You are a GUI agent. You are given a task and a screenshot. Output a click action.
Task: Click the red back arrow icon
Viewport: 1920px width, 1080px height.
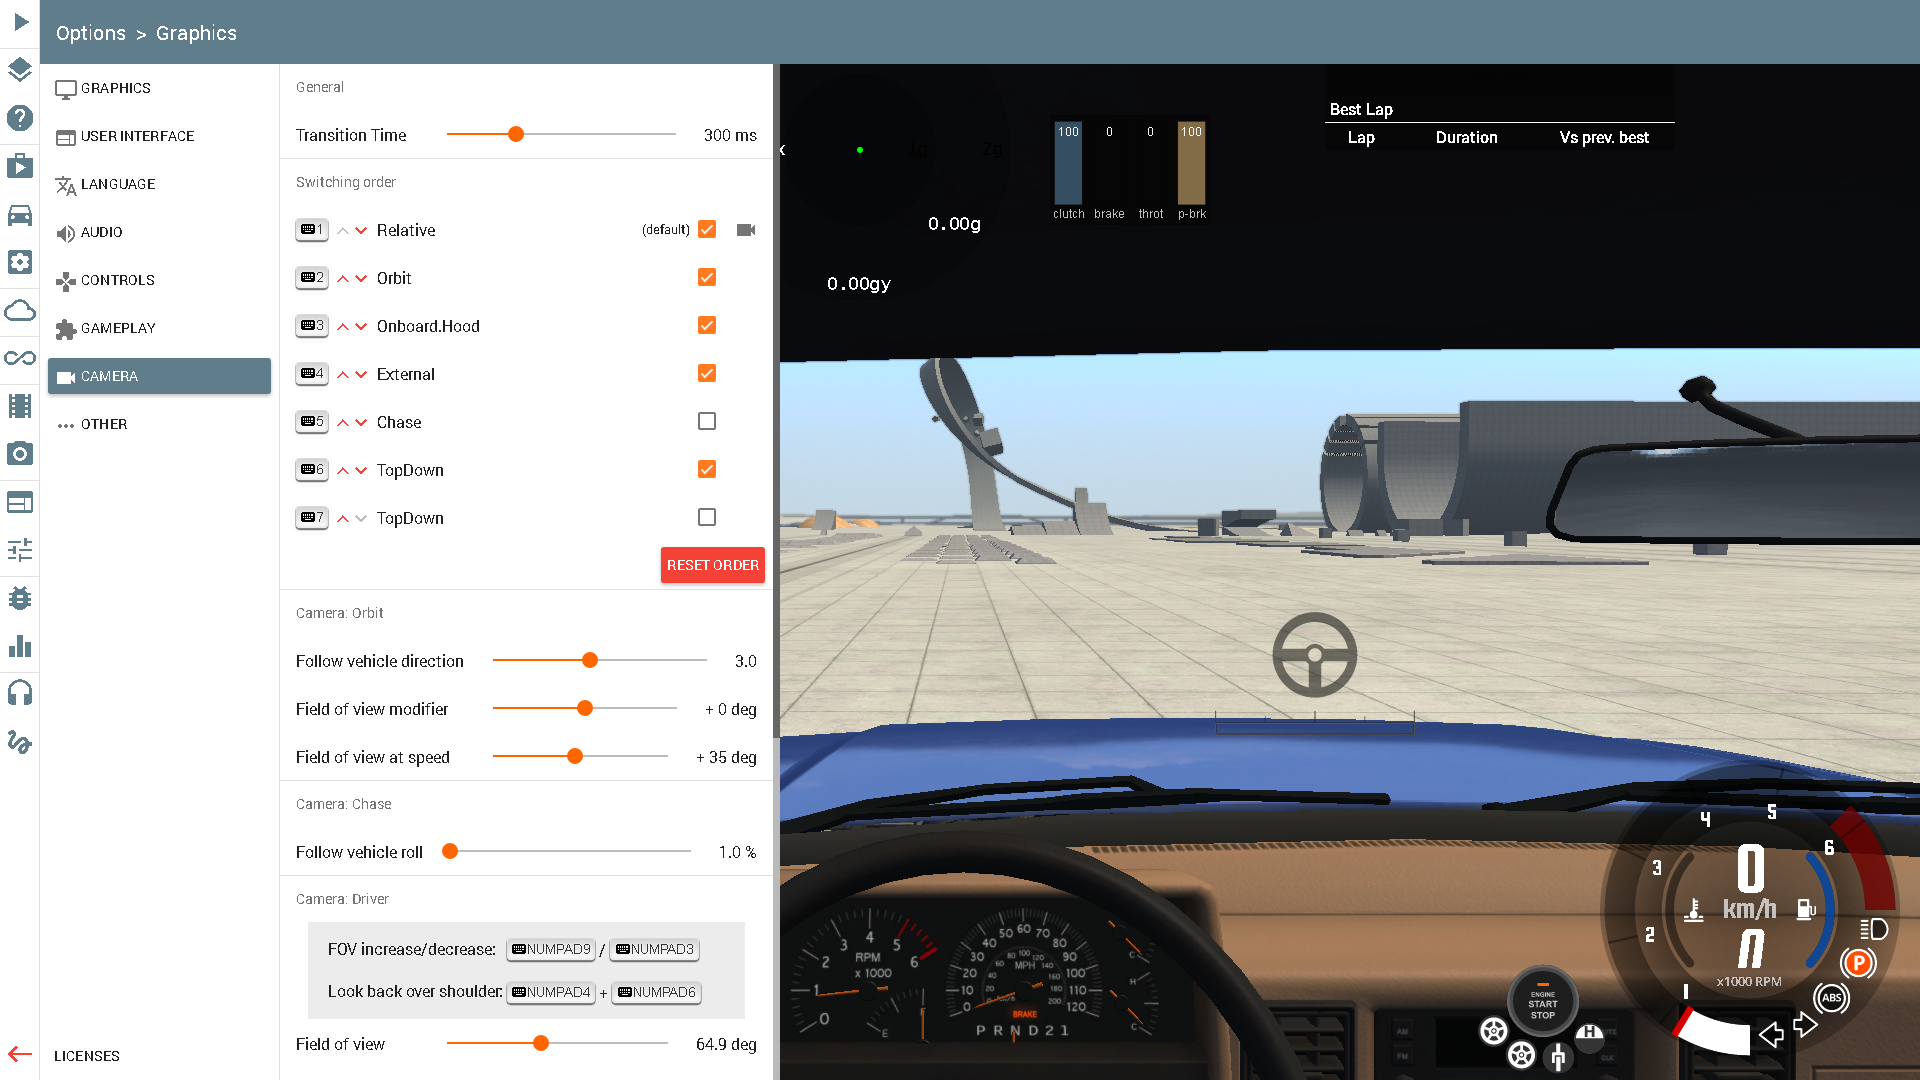click(20, 1054)
